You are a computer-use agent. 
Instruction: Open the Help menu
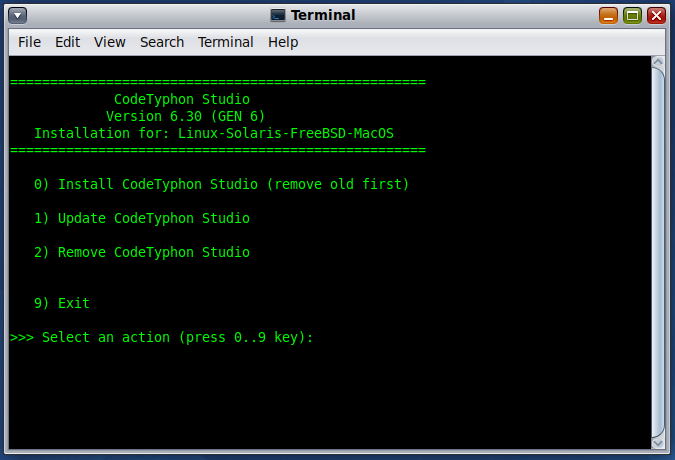pyautogui.click(x=283, y=42)
